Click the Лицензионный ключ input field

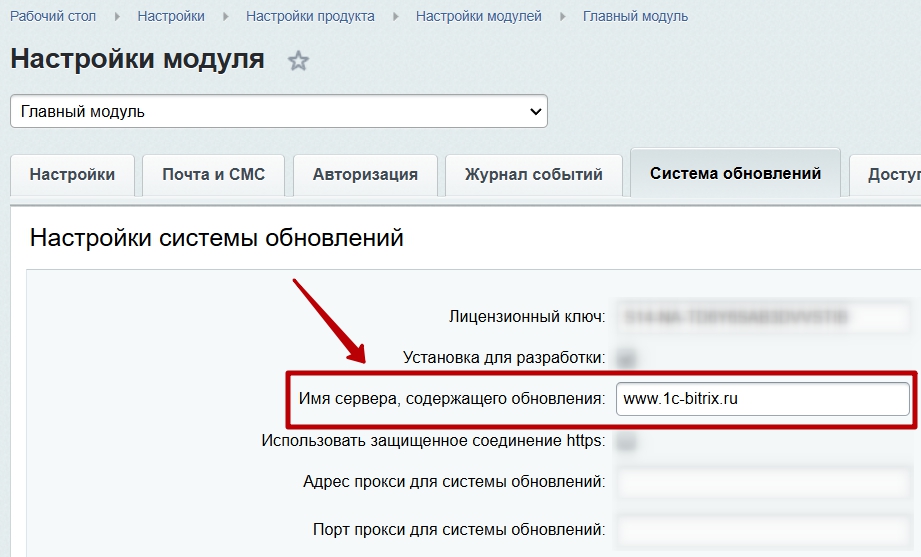pos(762,317)
